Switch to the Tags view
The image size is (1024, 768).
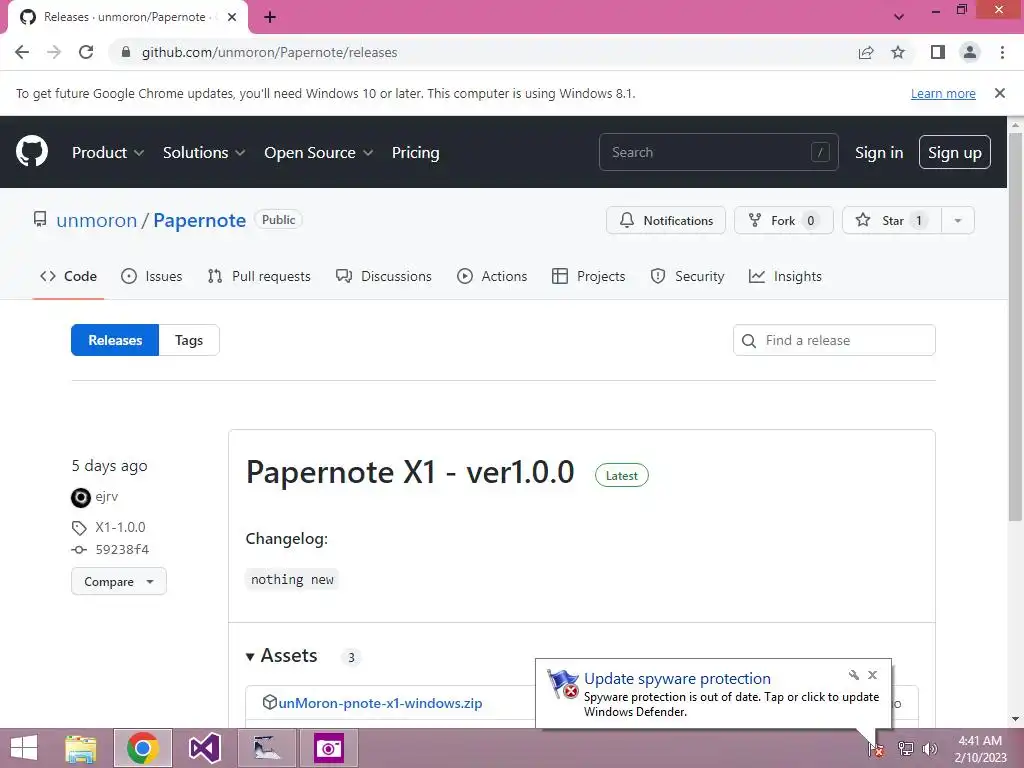(189, 340)
